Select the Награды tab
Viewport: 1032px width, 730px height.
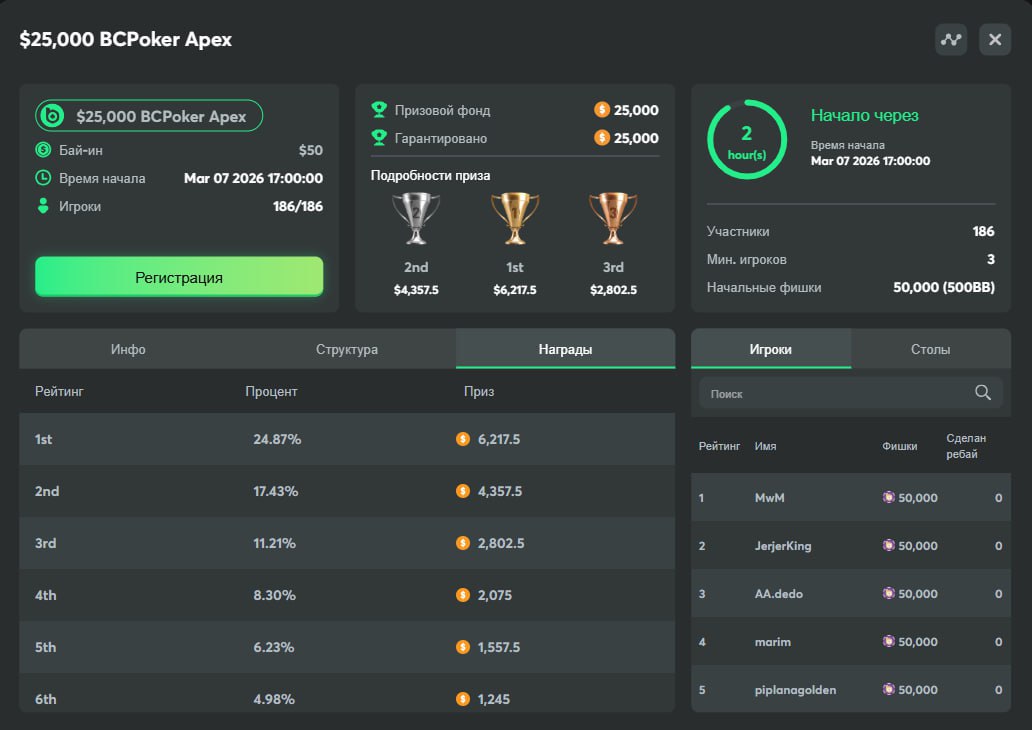[565, 349]
